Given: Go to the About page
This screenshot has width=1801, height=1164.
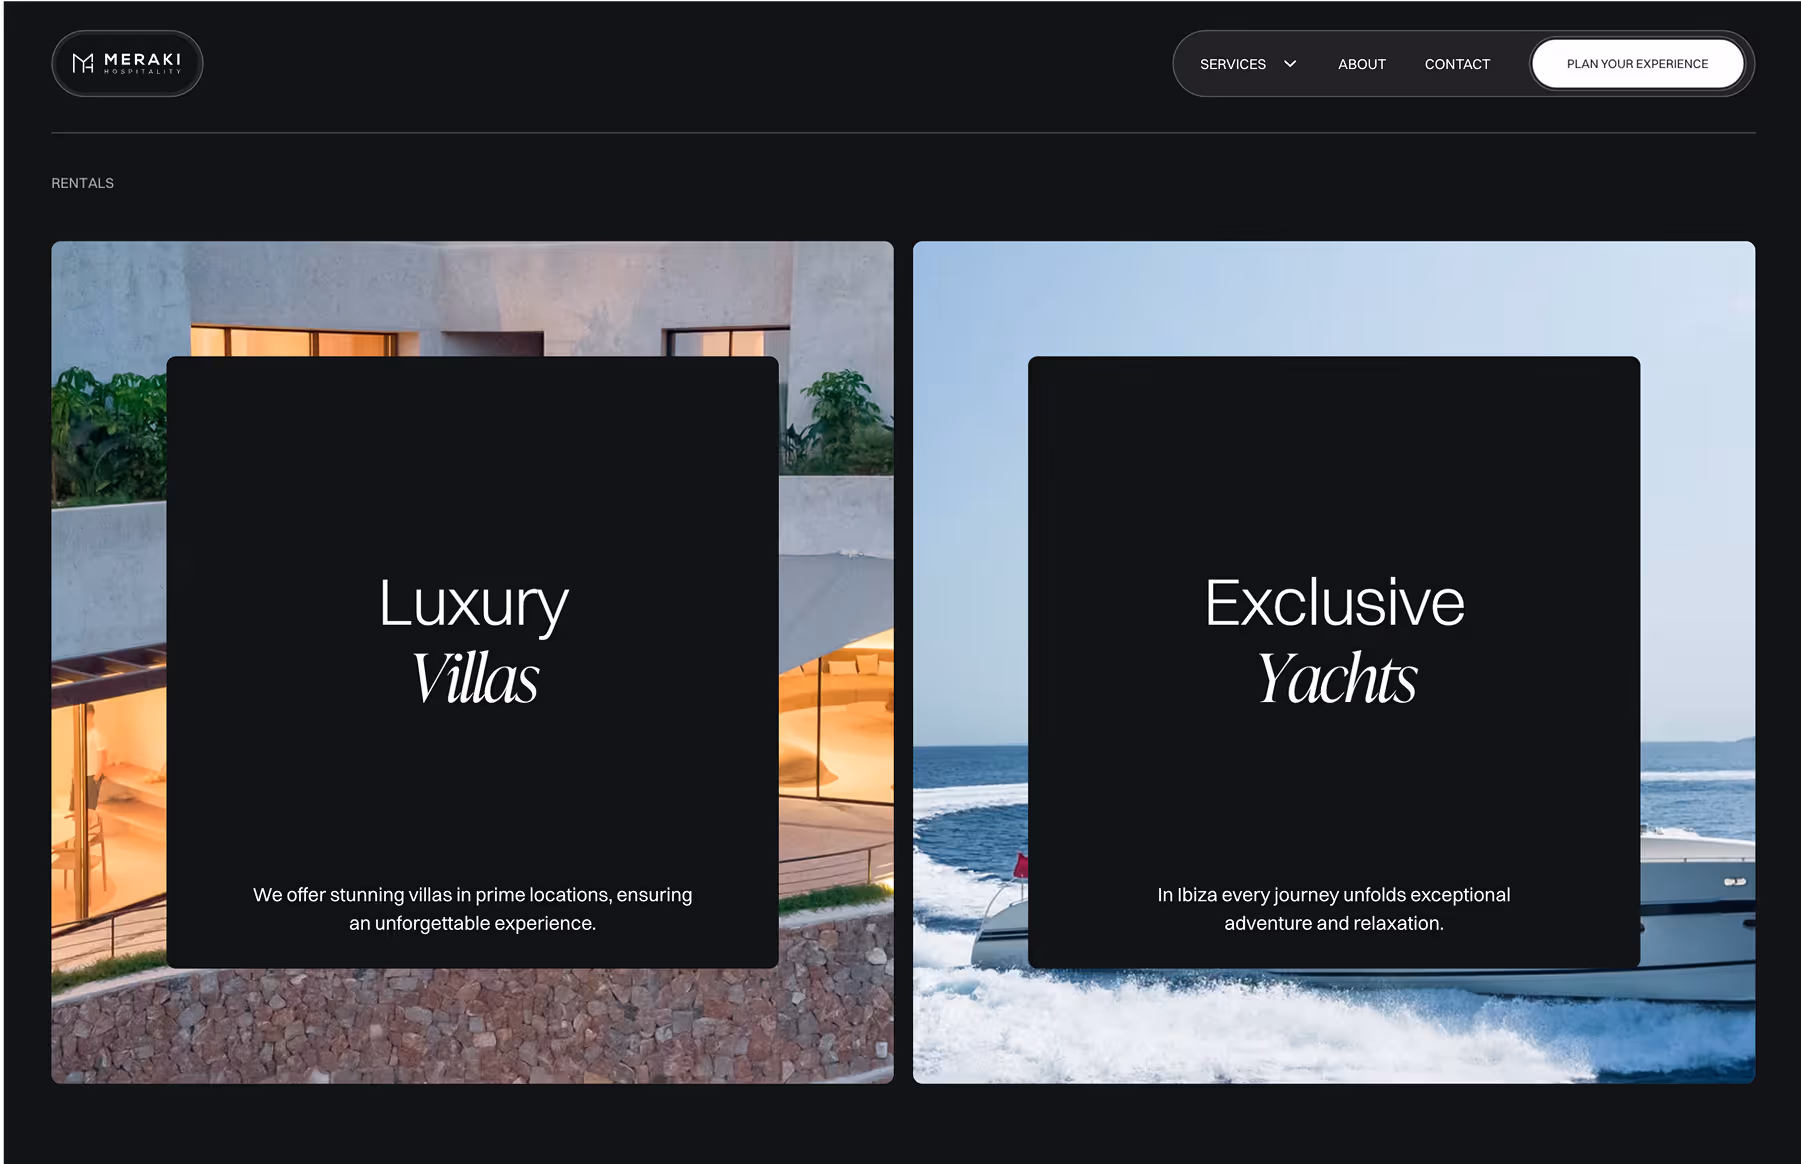Looking at the screenshot, I should click(1362, 64).
